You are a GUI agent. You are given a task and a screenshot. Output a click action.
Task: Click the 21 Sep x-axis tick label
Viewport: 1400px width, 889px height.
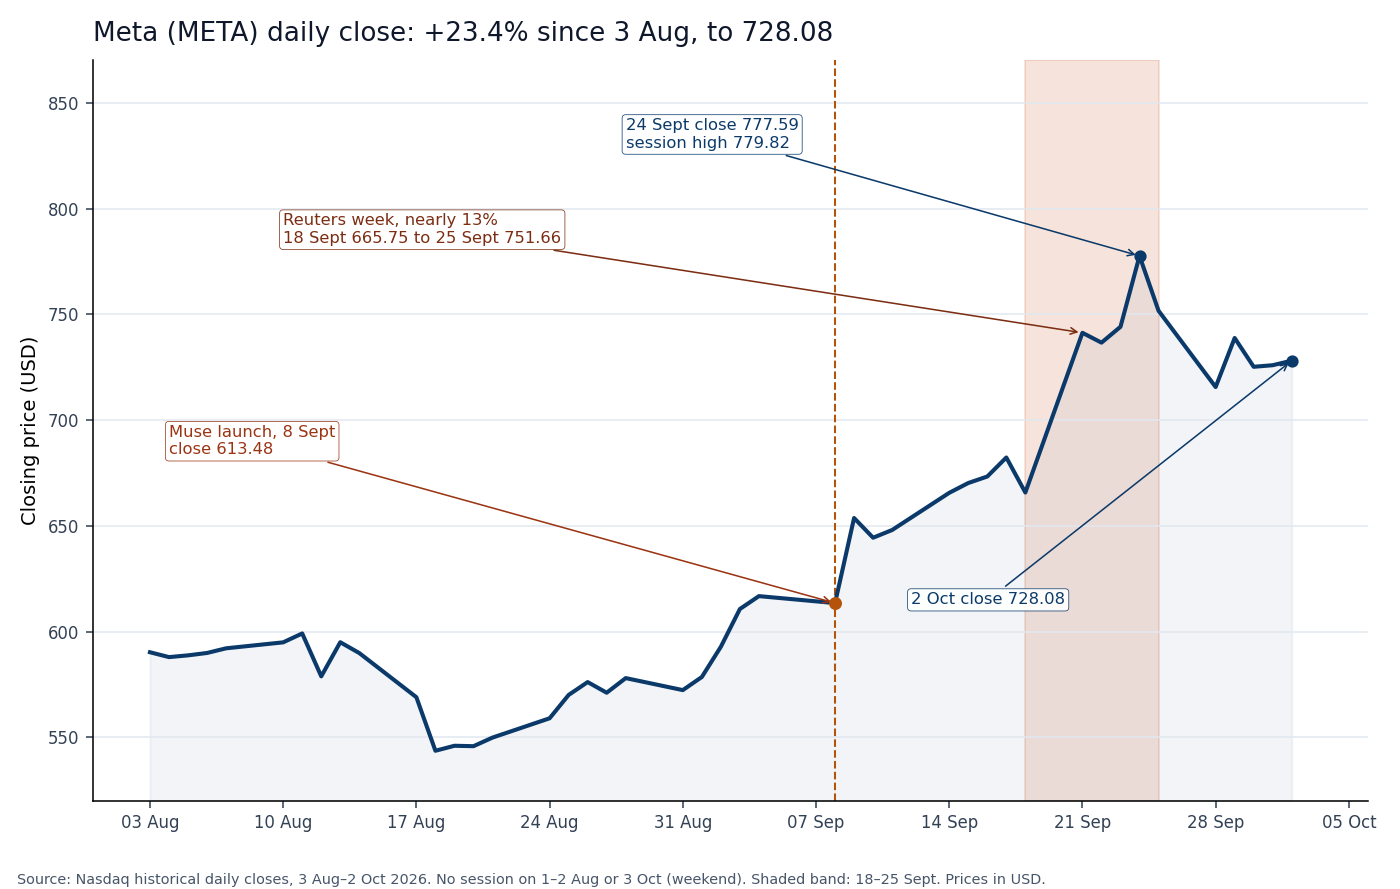pyautogui.click(x=1082, y=823)
